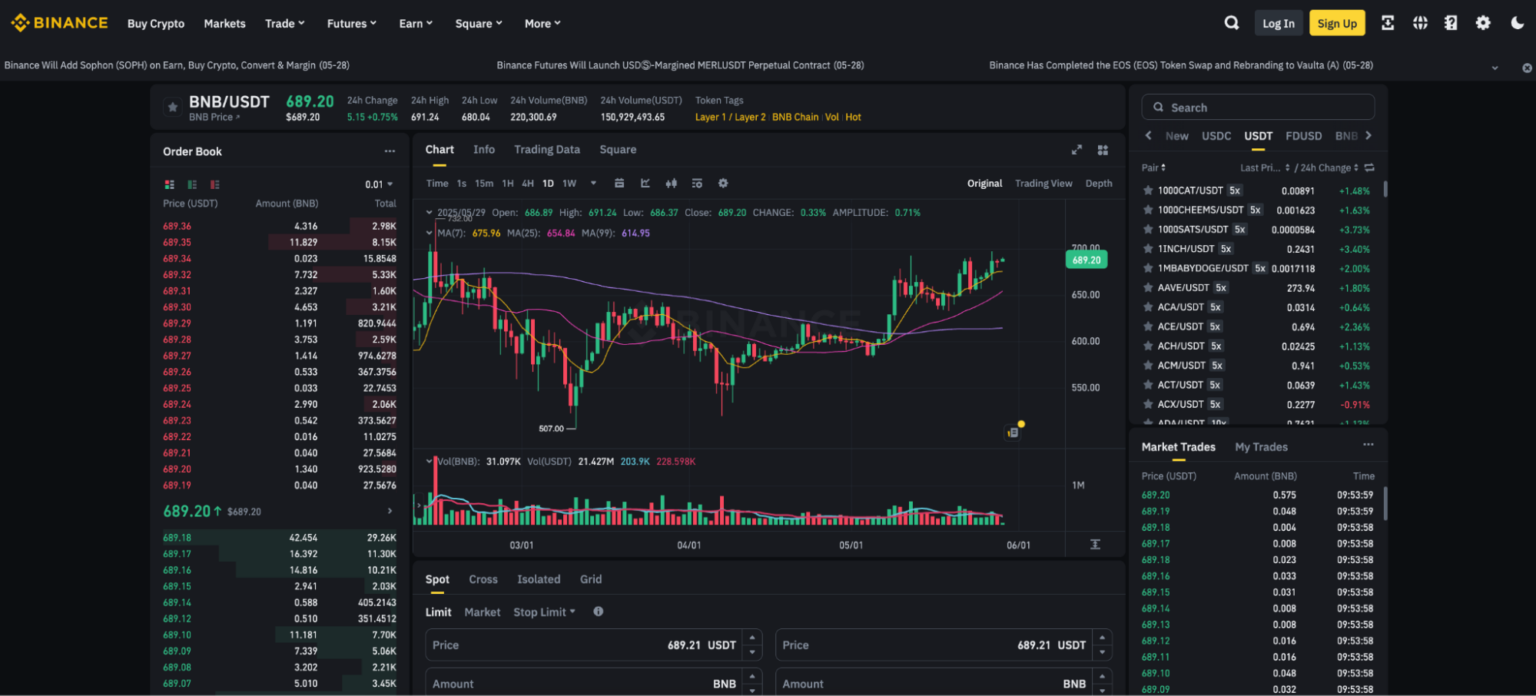Switch order book to sell orders only view
The height and width of the screenshot is (696, 1536).
pos(214,184)
